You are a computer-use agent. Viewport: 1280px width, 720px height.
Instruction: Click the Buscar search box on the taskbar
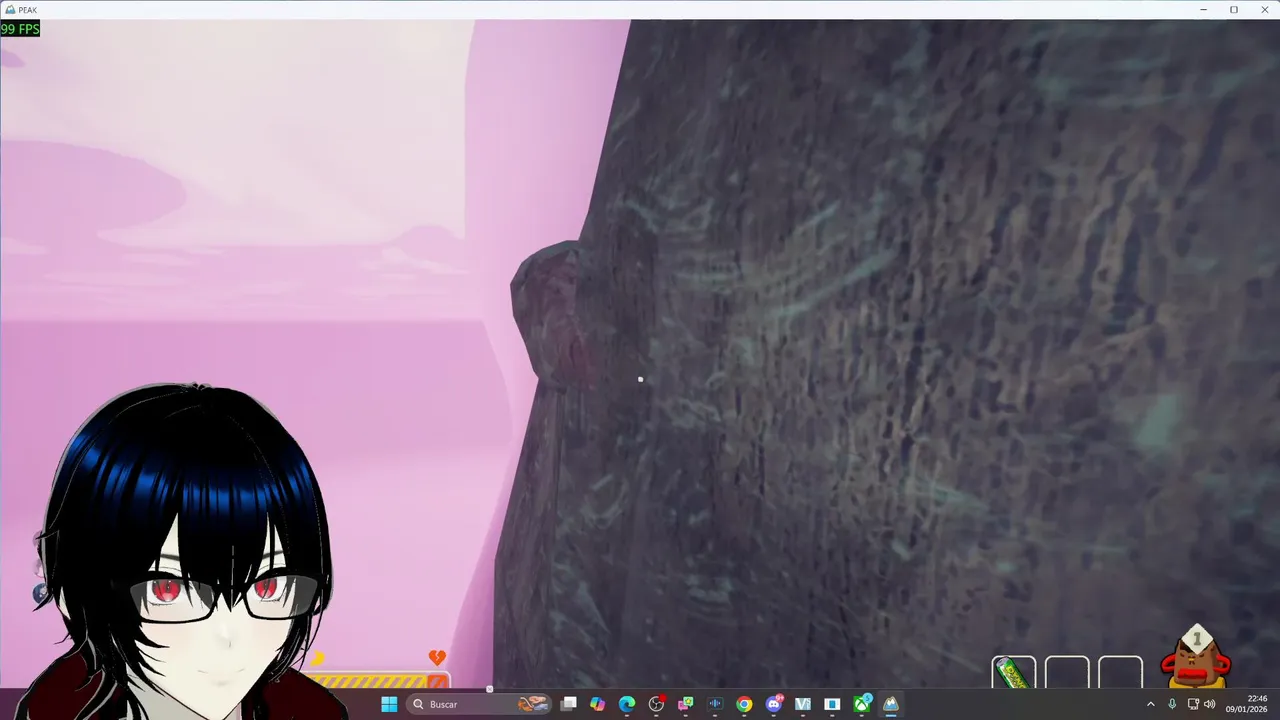click(480, 704)
